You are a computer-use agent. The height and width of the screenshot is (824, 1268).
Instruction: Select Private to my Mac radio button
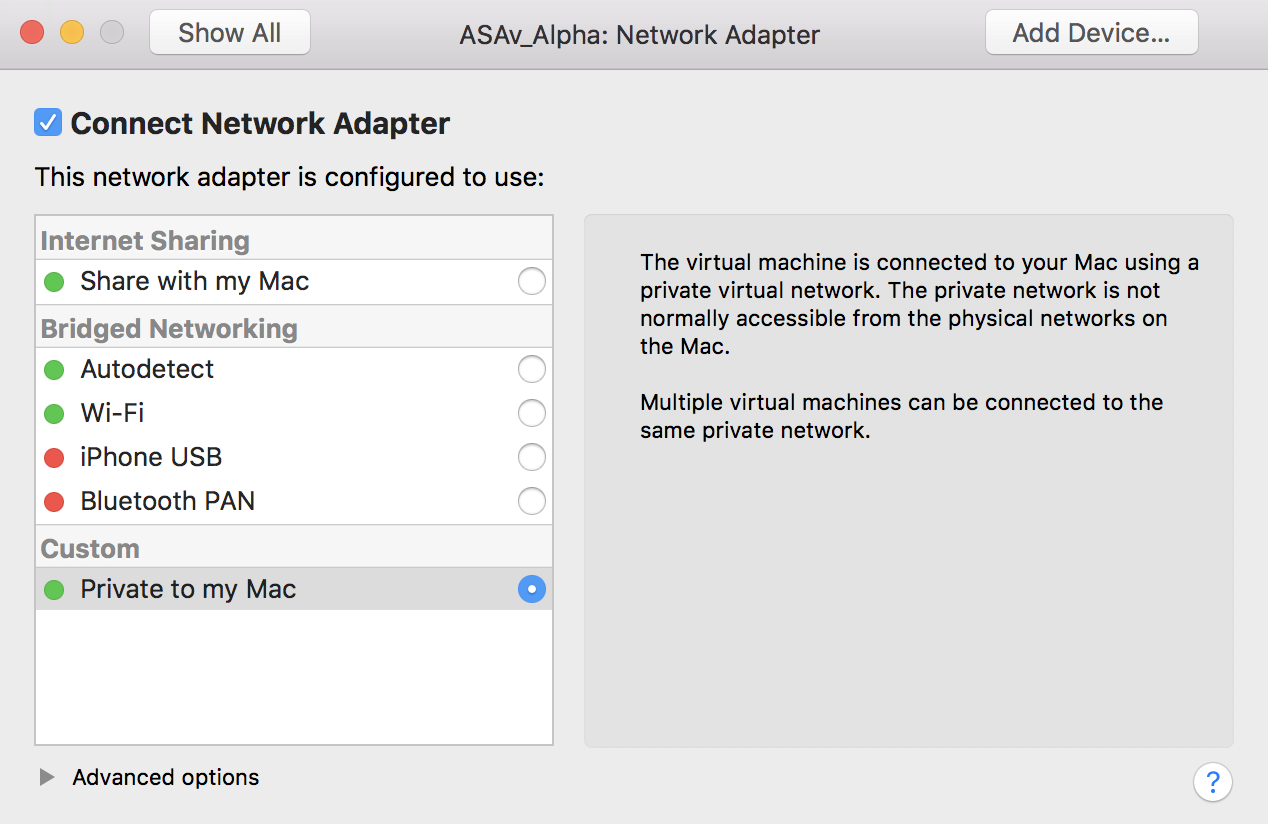tap(532, 589)
